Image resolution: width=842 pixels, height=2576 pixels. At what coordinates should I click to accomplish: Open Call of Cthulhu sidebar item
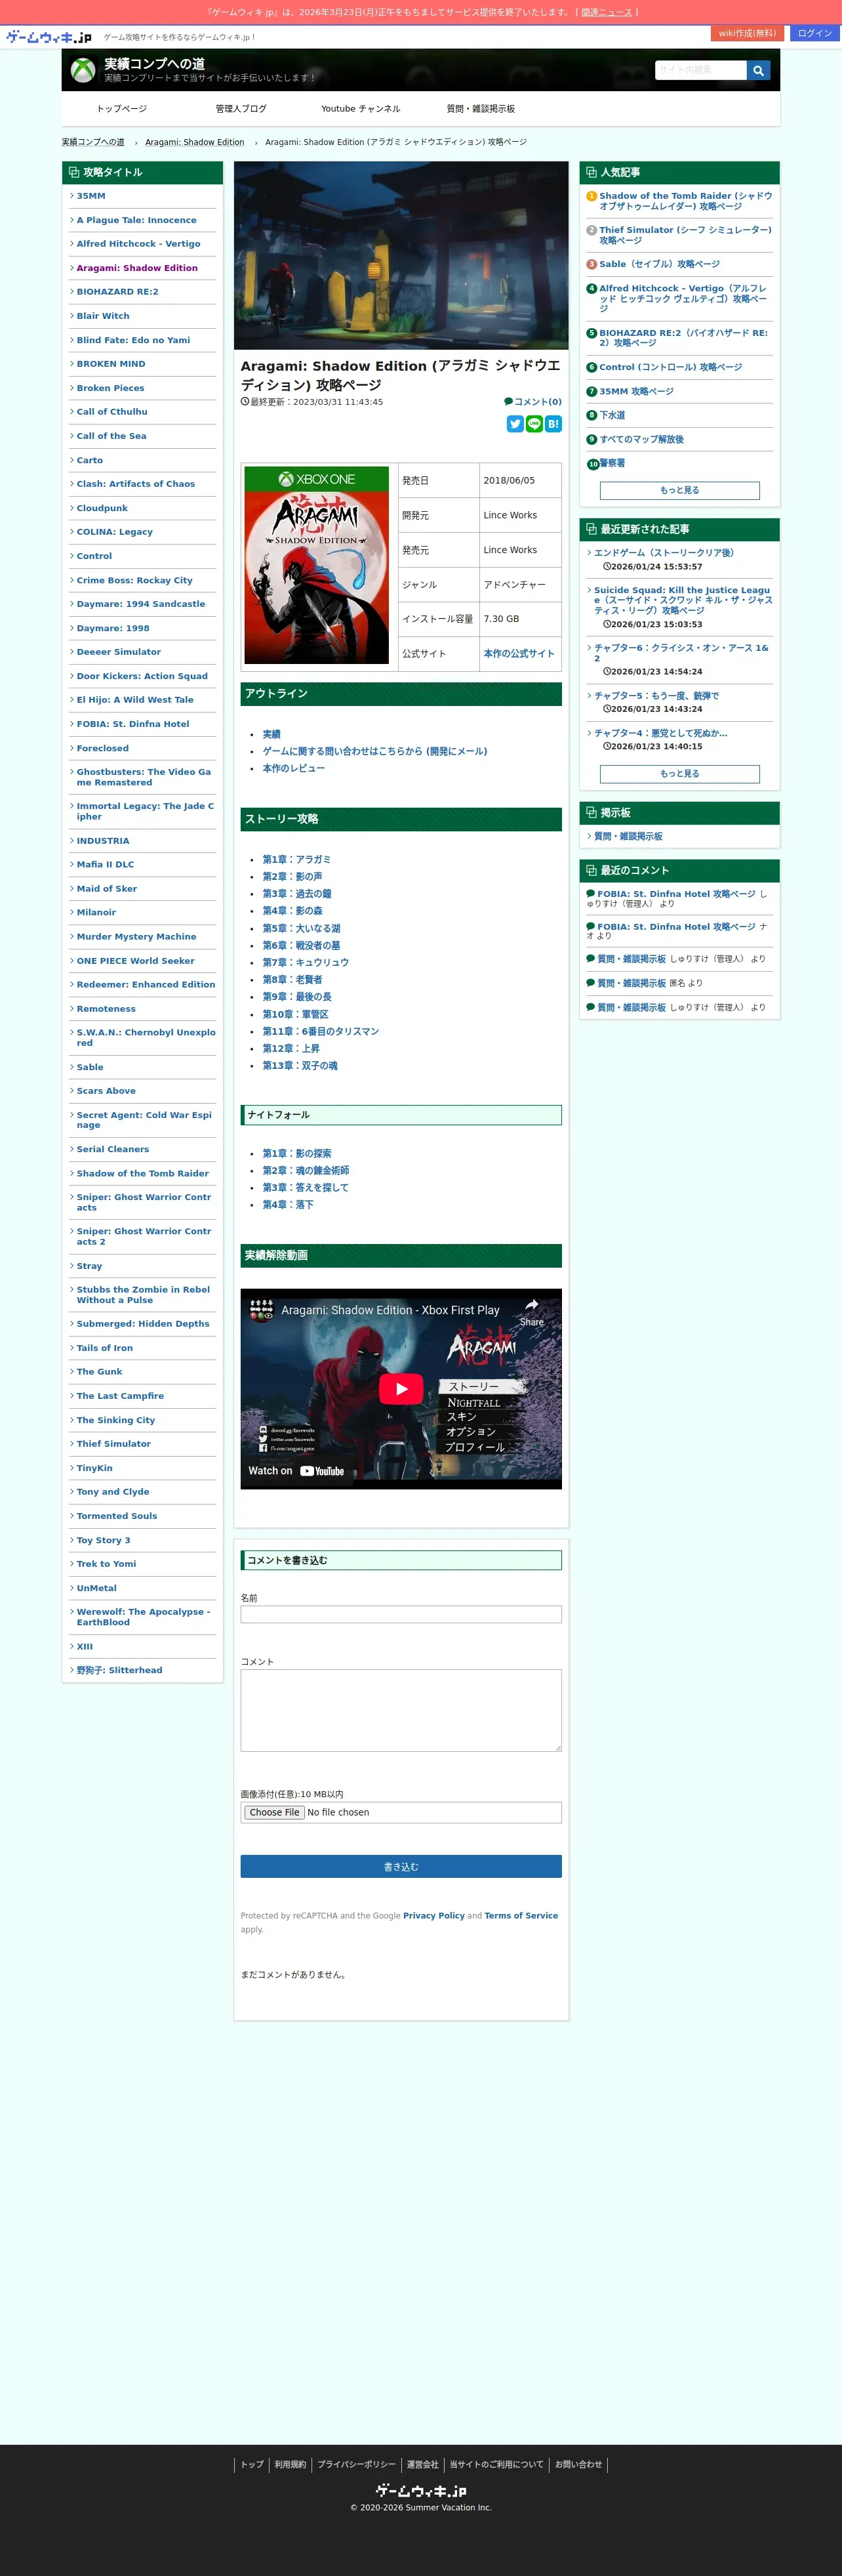[112, 412]
